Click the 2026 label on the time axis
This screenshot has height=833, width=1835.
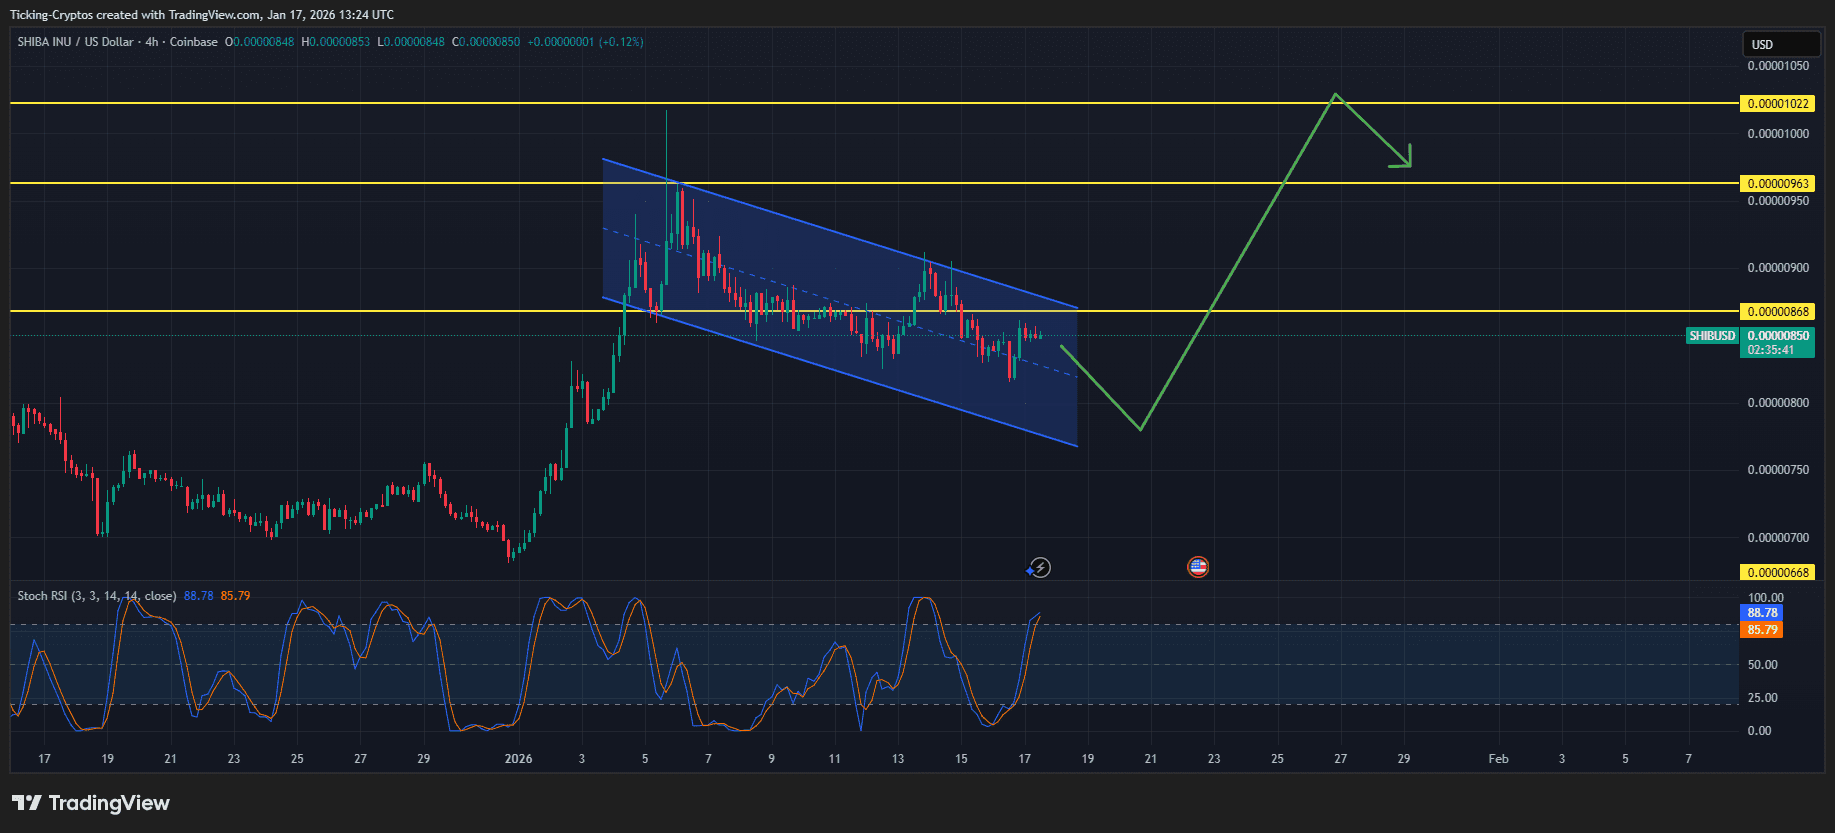[x=518, y=759]
